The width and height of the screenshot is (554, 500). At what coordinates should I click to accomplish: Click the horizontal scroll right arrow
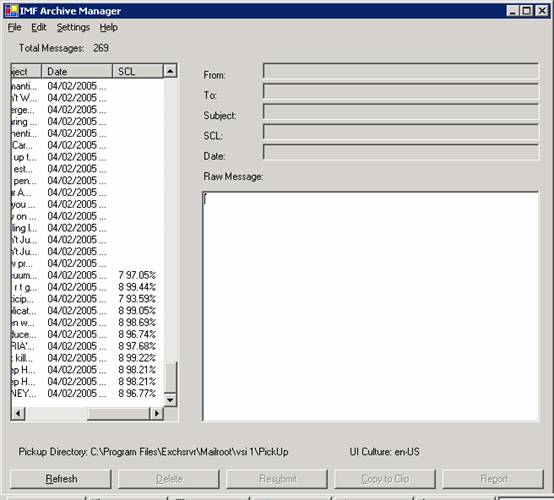click(x=157, y=413)
